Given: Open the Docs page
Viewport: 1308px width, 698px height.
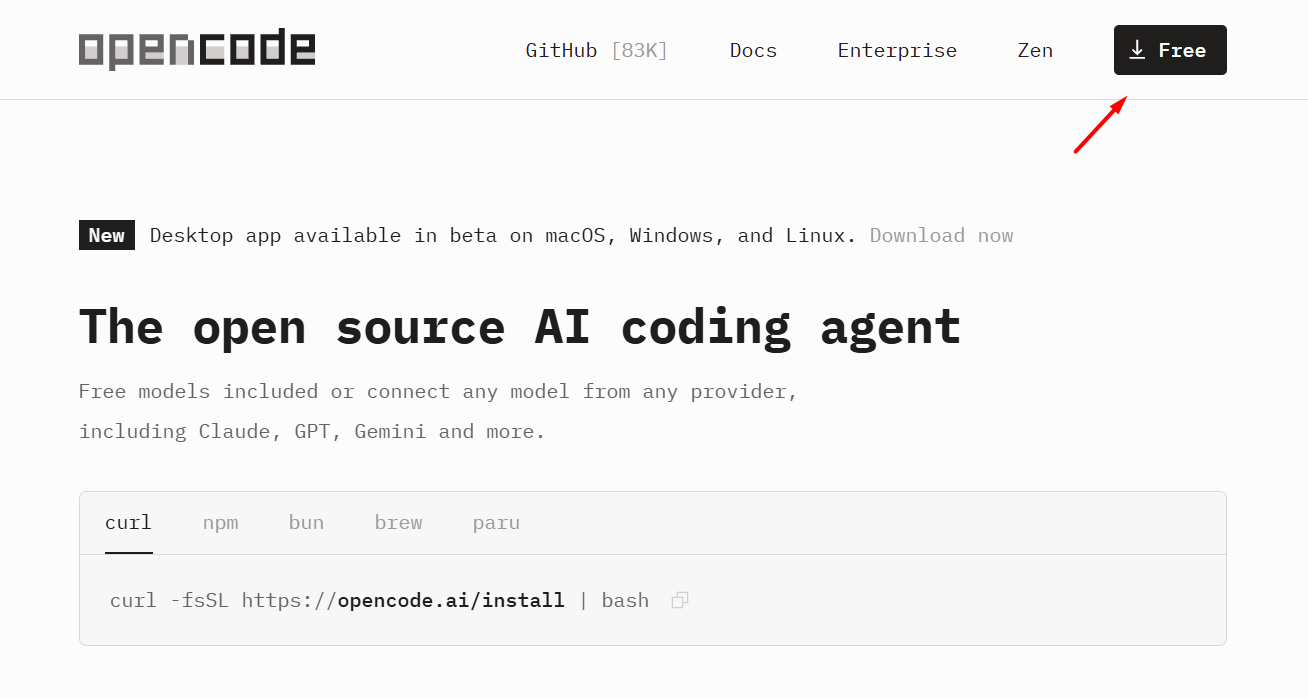Looking at the screenshot, I should point(753,50).
